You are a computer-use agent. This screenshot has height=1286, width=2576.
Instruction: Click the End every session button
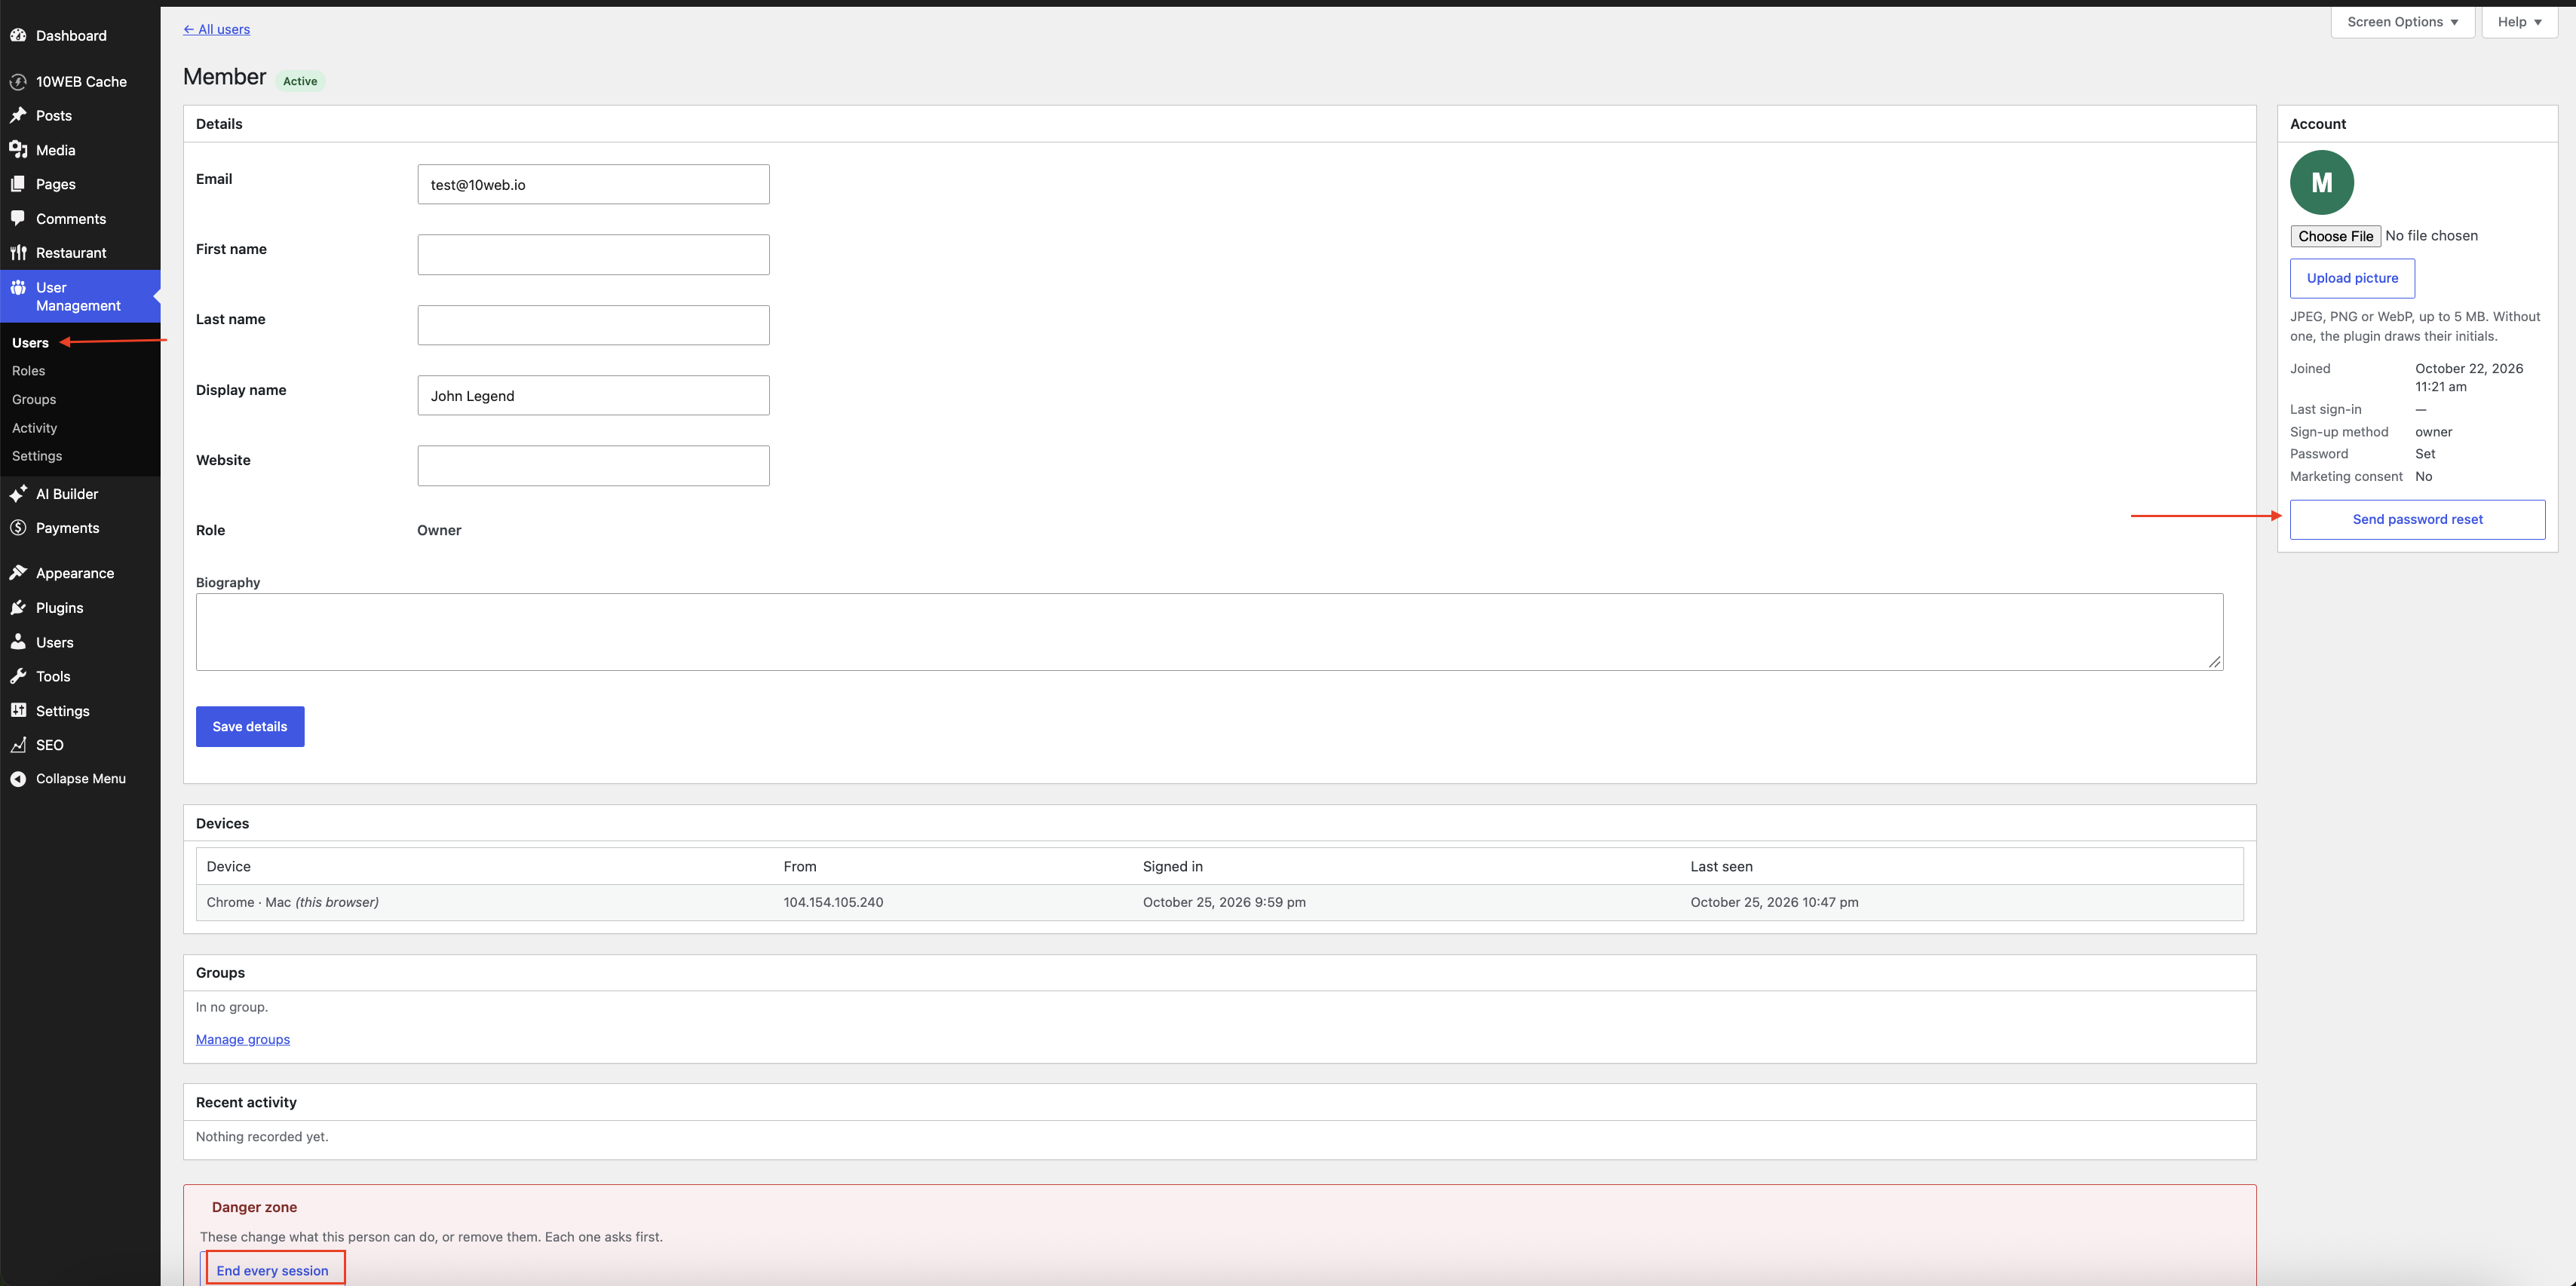pos(272,1271)
